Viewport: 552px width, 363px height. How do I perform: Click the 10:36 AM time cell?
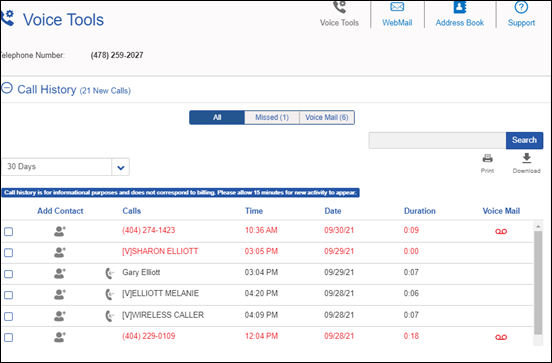[261, 230]
